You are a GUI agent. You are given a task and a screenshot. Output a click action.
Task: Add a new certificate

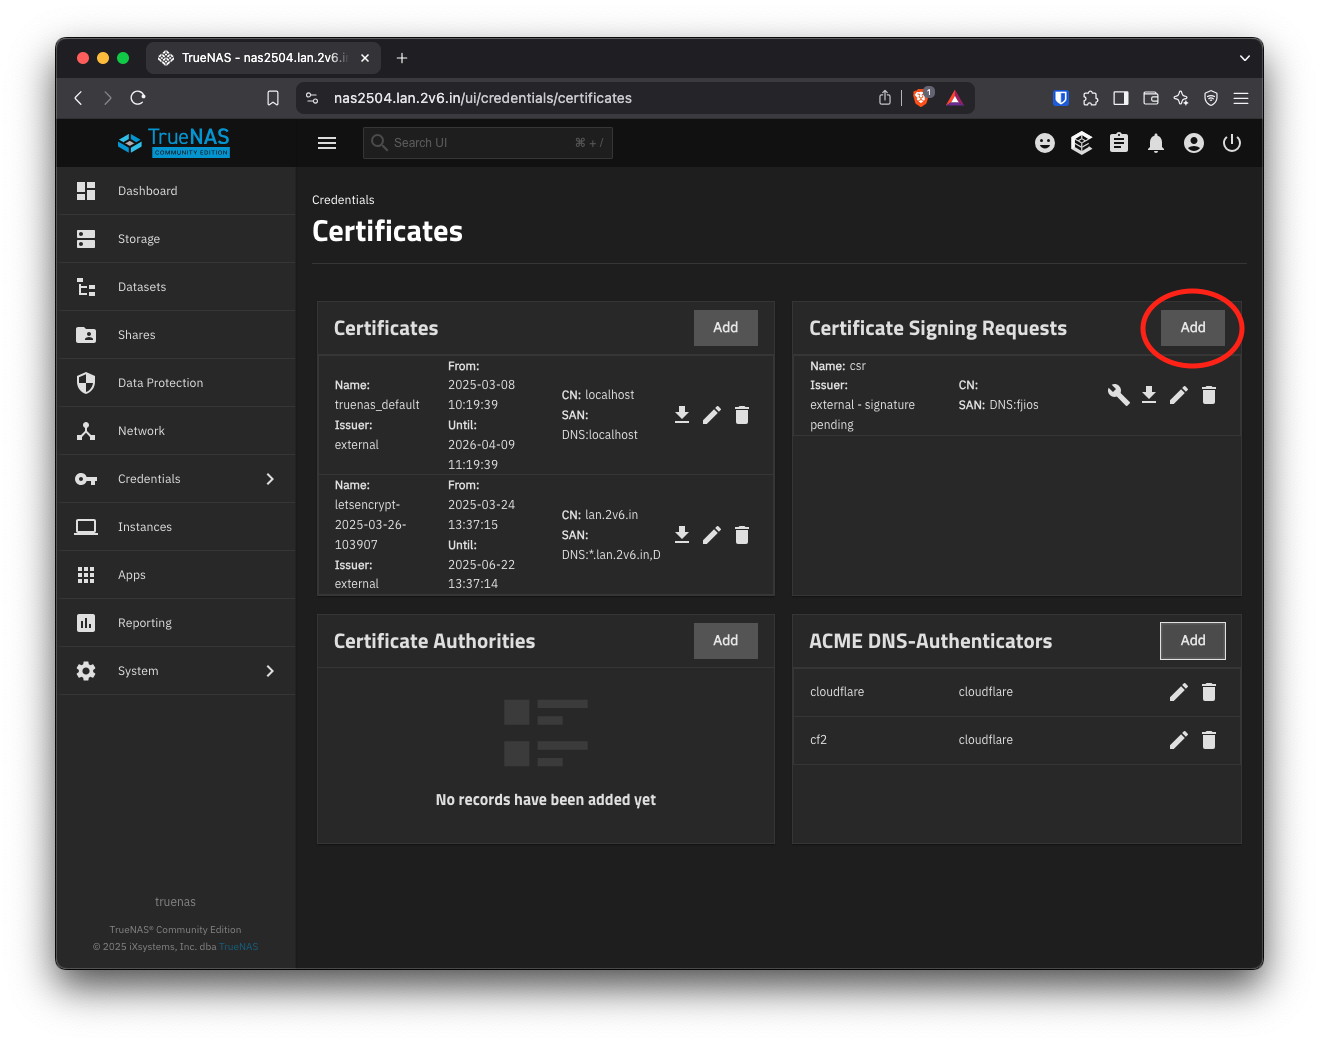(x=726, y=328)
